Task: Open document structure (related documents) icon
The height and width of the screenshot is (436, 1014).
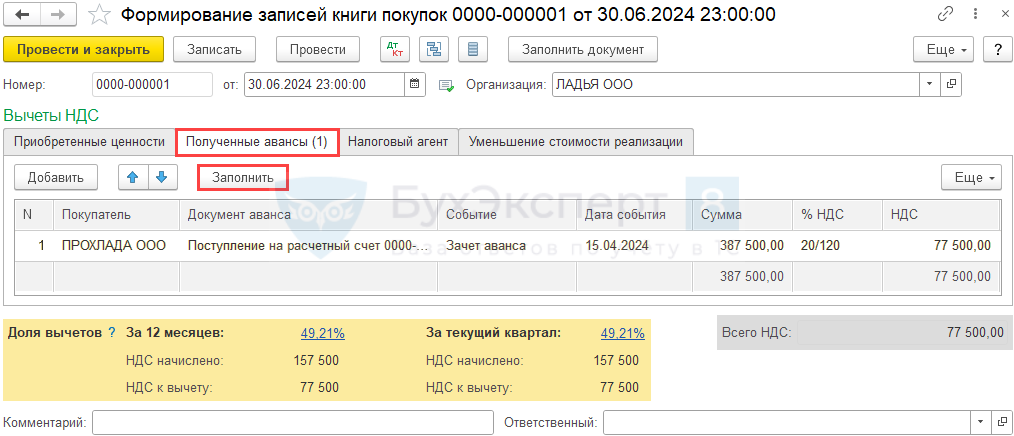Action: coord(434,49)
